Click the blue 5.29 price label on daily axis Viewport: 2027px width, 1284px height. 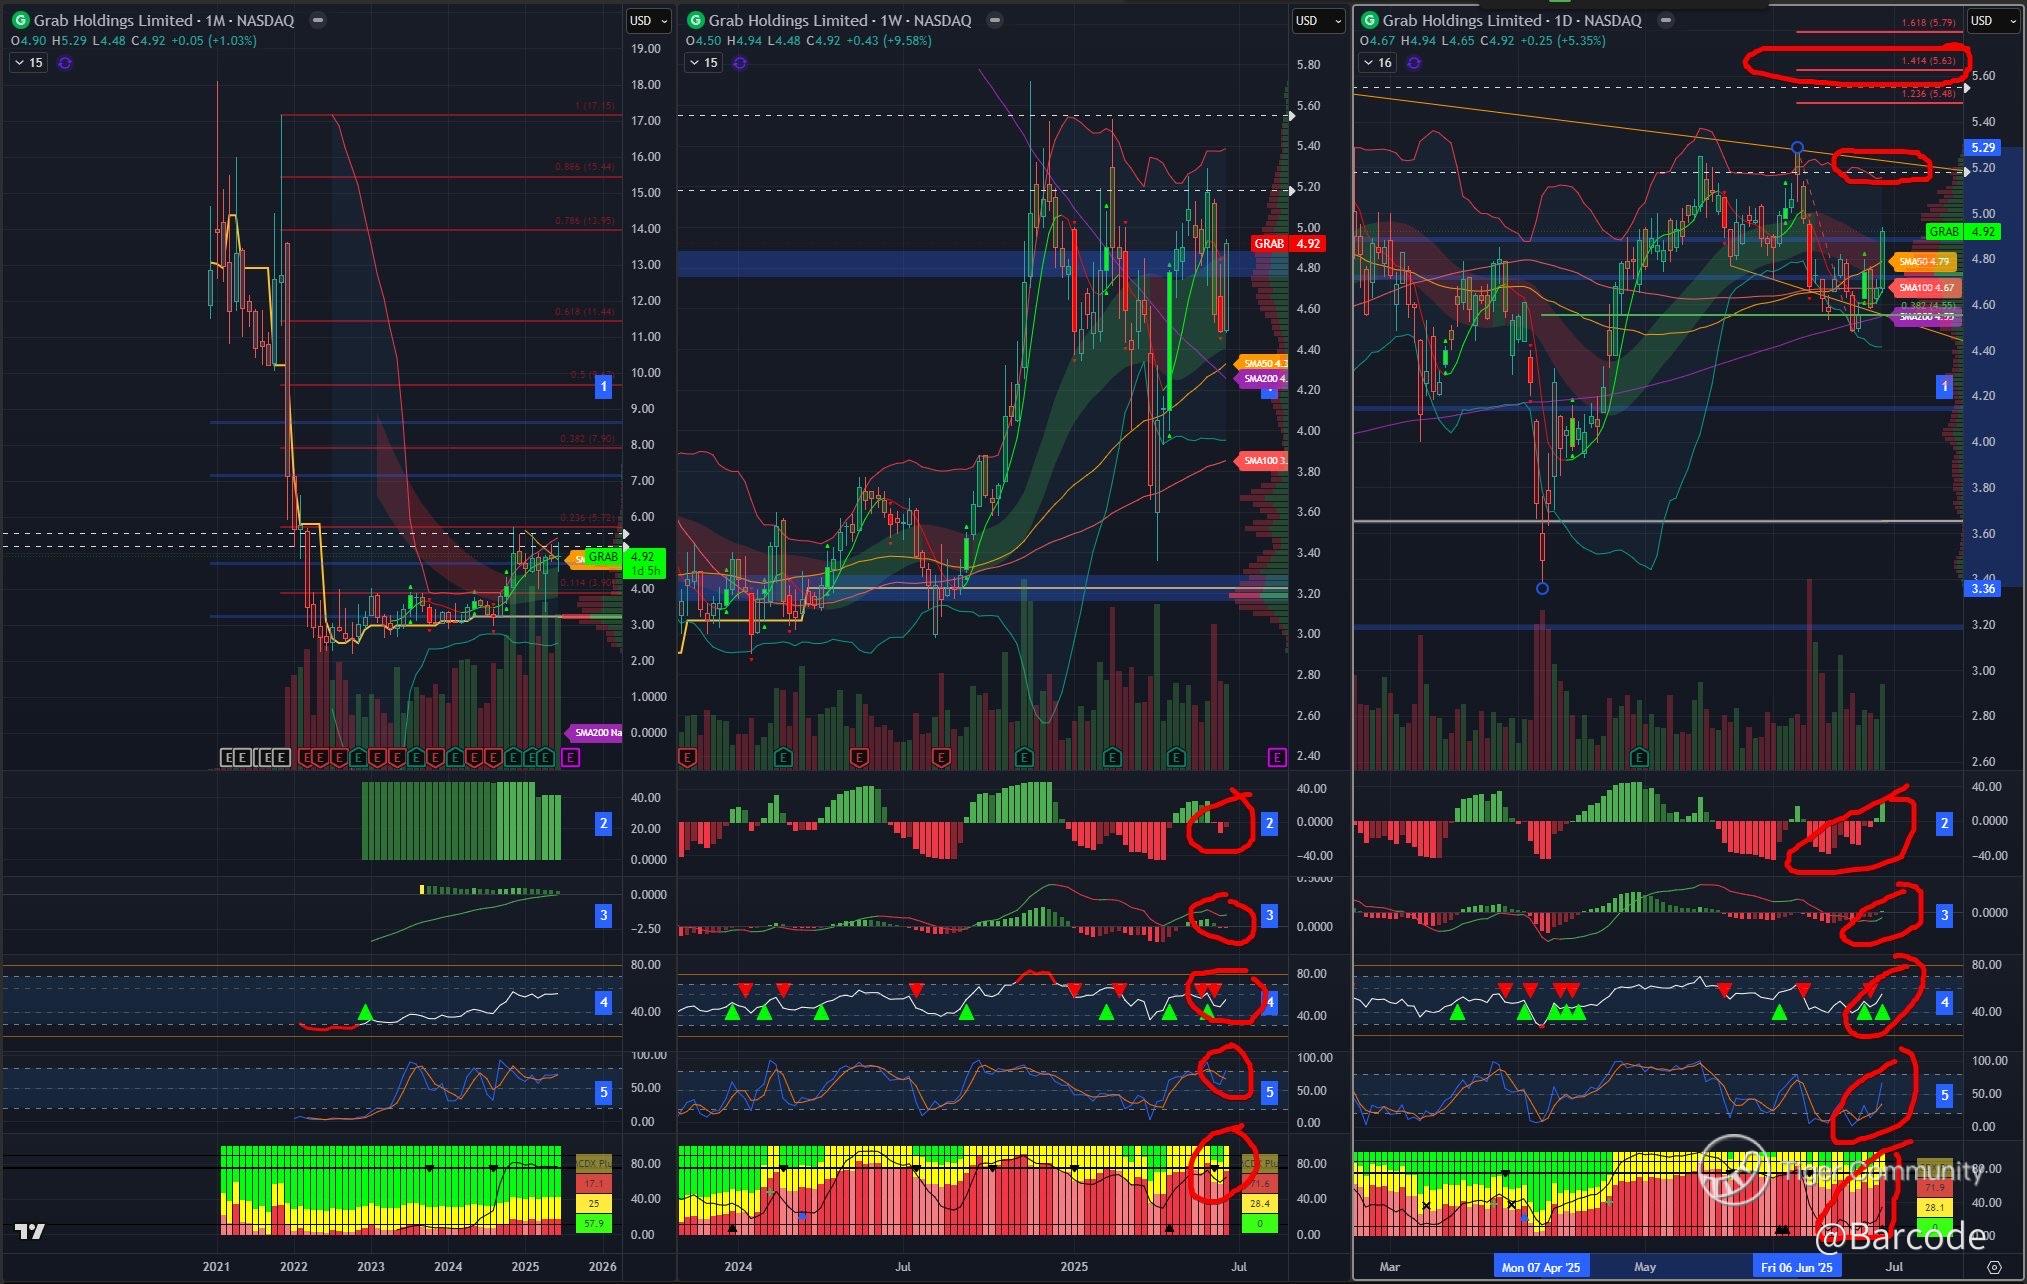(x=1982, y=147)
